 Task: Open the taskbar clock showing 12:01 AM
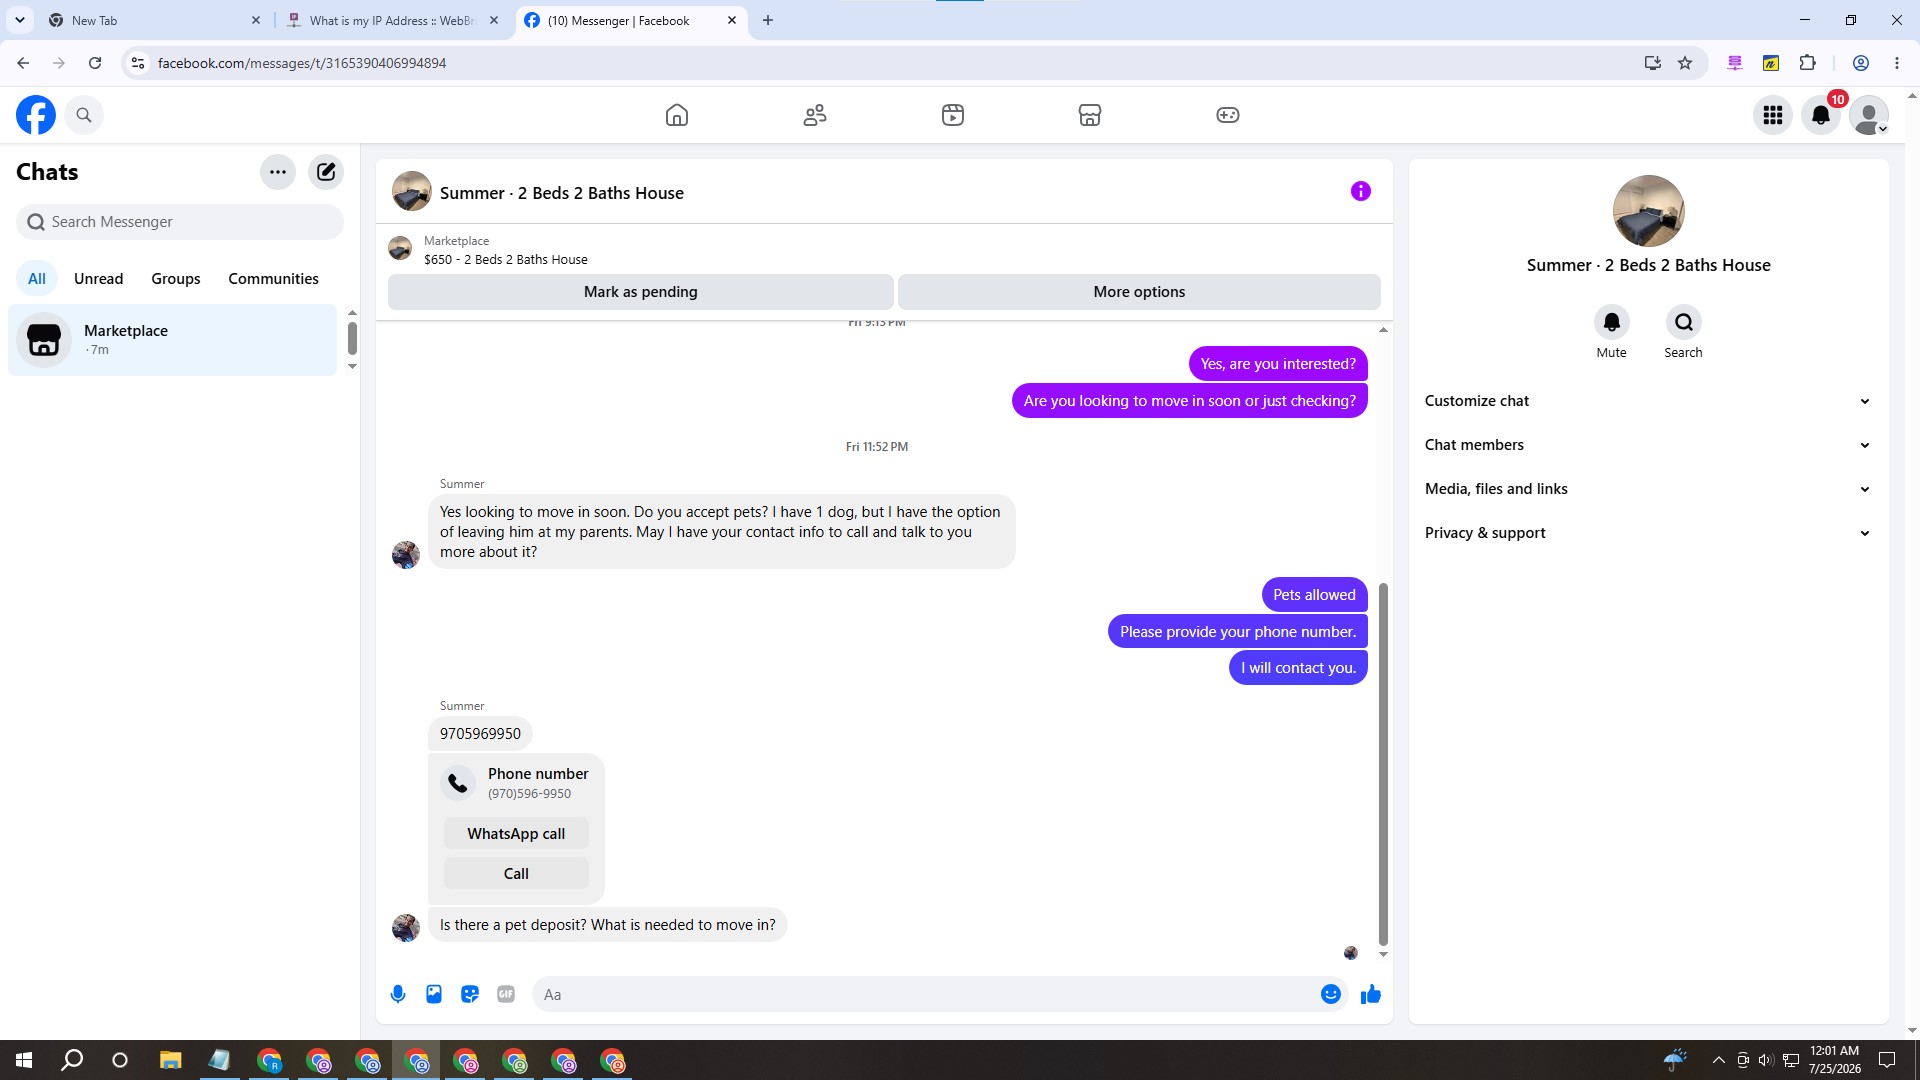click(1835, 1060)
